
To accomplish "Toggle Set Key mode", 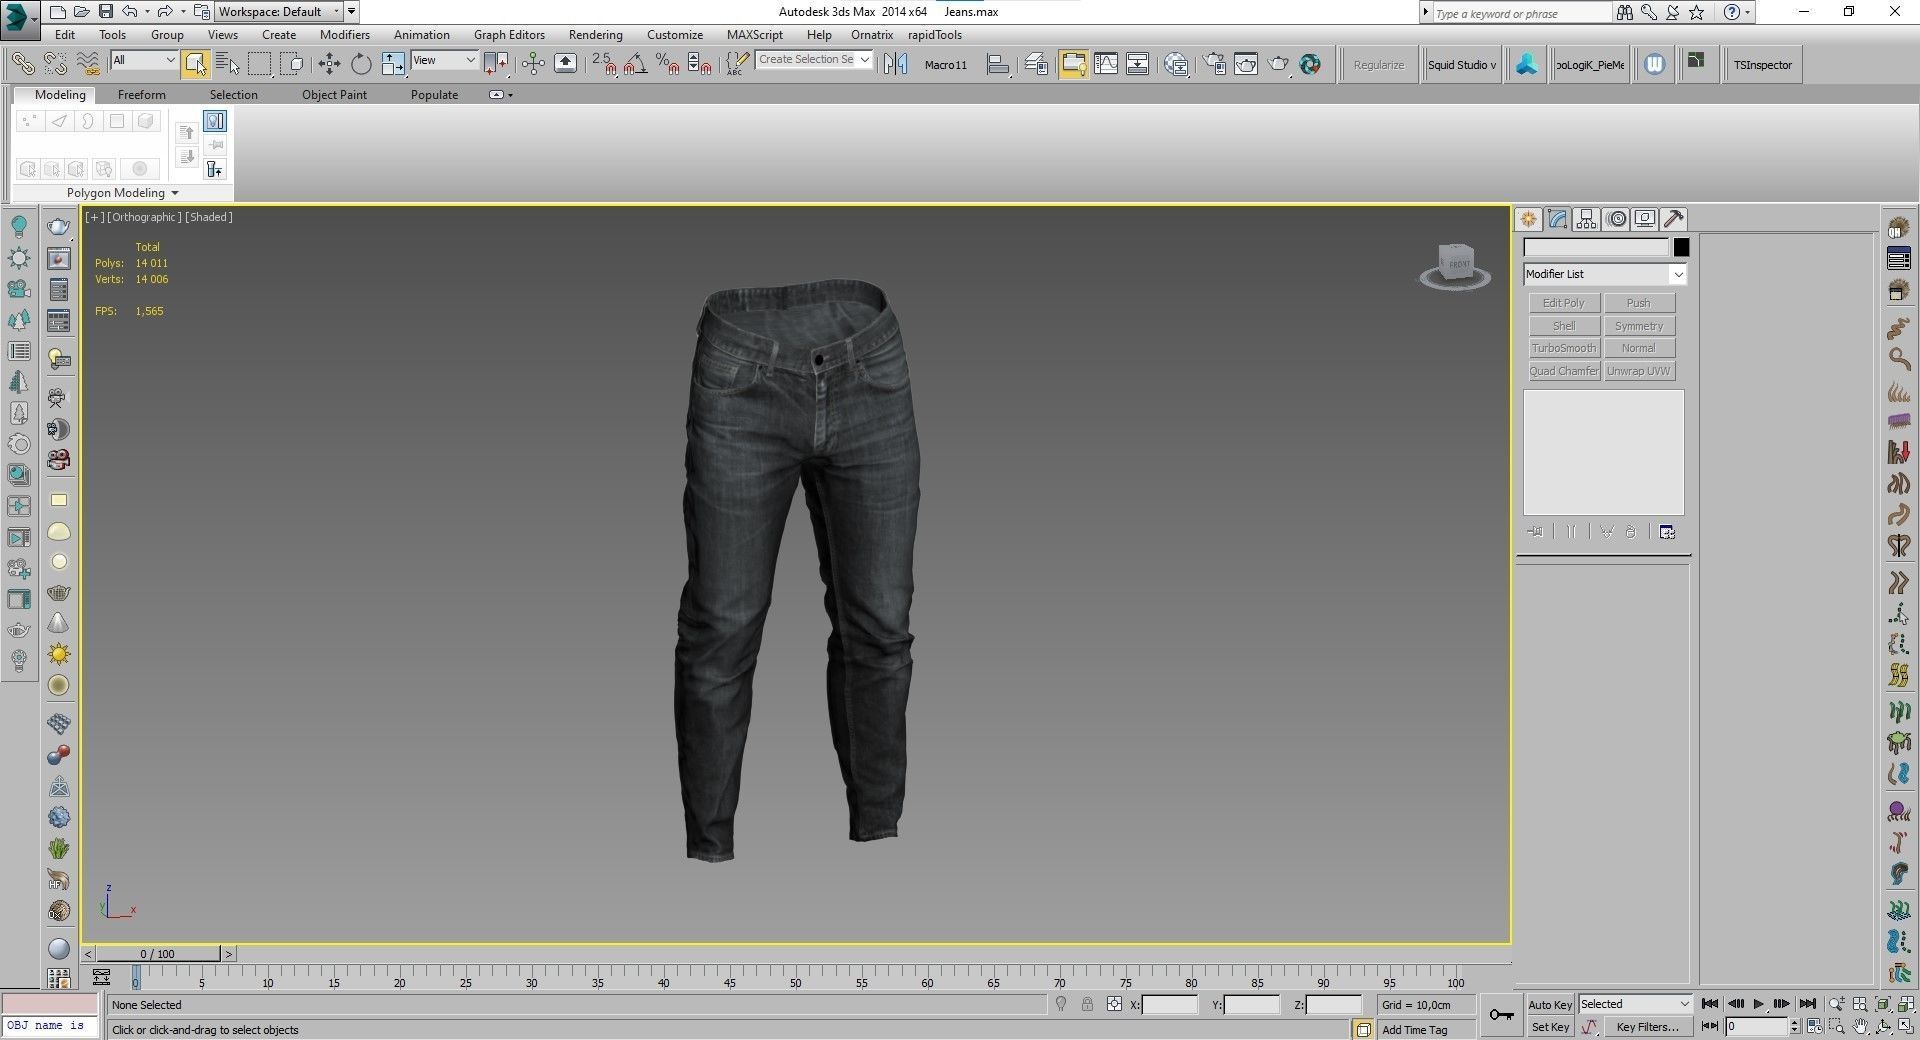I will pyautogui.click(x=1549, y=1027).
